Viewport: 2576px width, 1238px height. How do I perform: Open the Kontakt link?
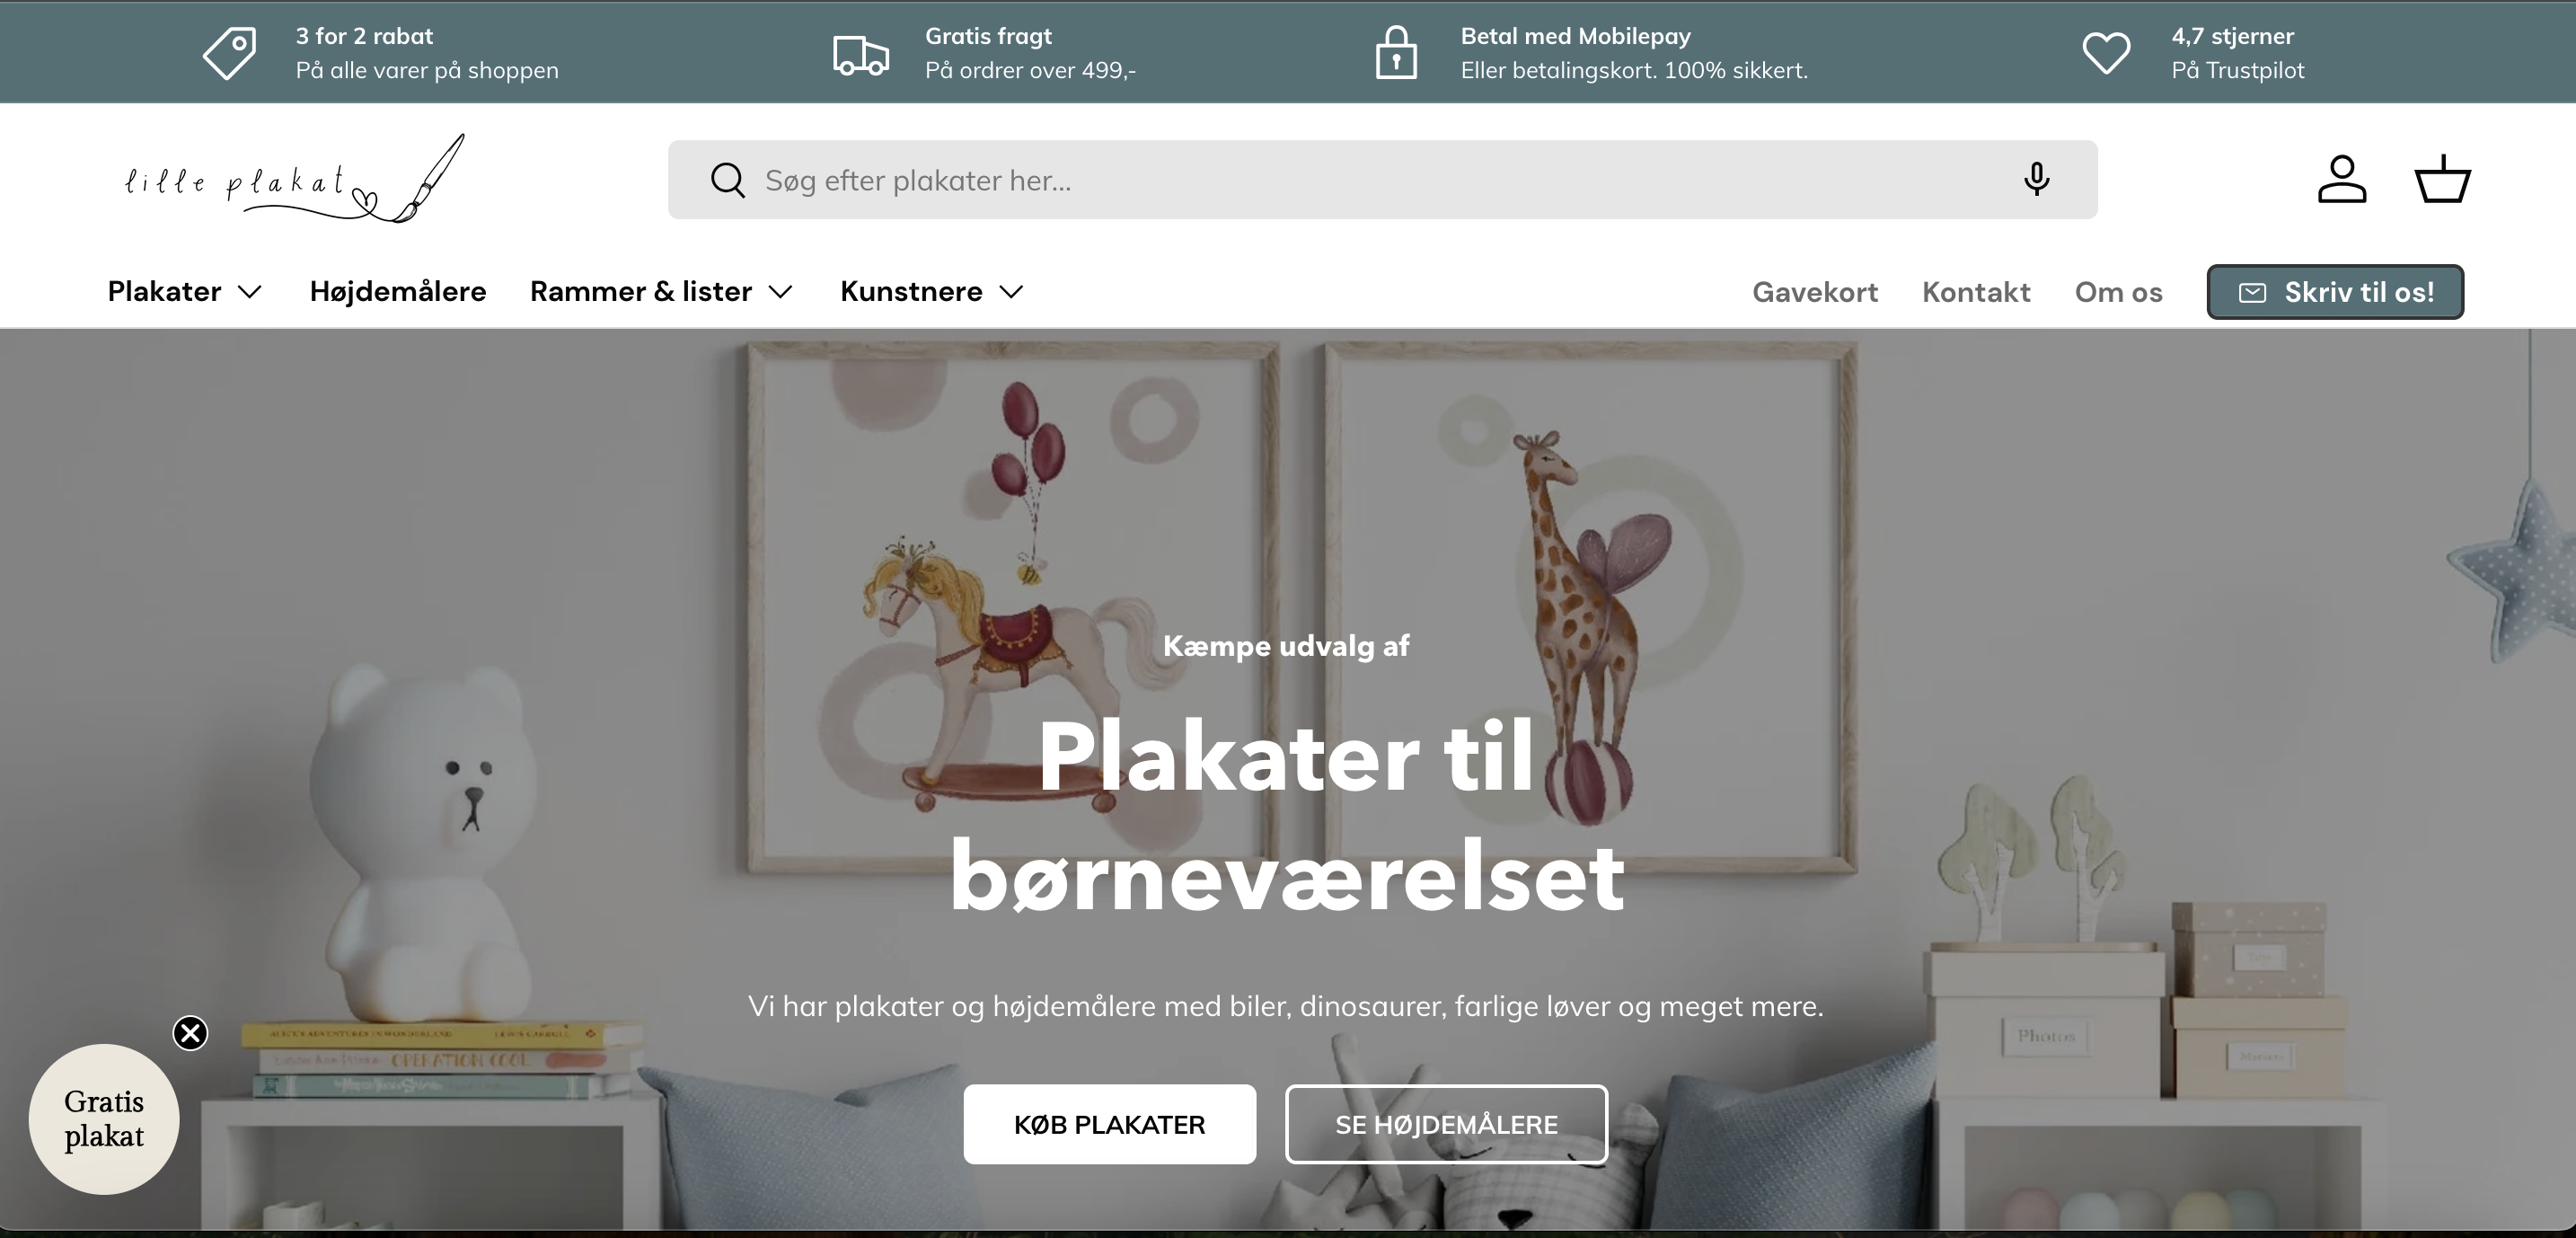click(1976, 292)
